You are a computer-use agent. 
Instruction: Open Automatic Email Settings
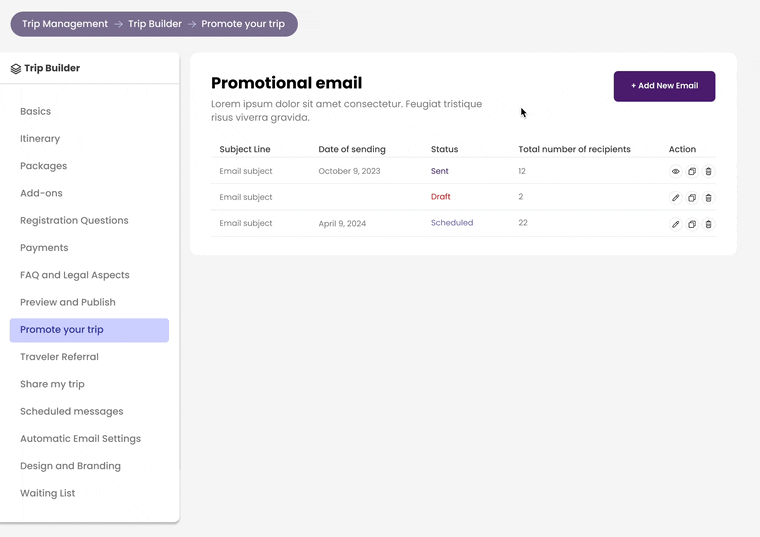point(80,439)
